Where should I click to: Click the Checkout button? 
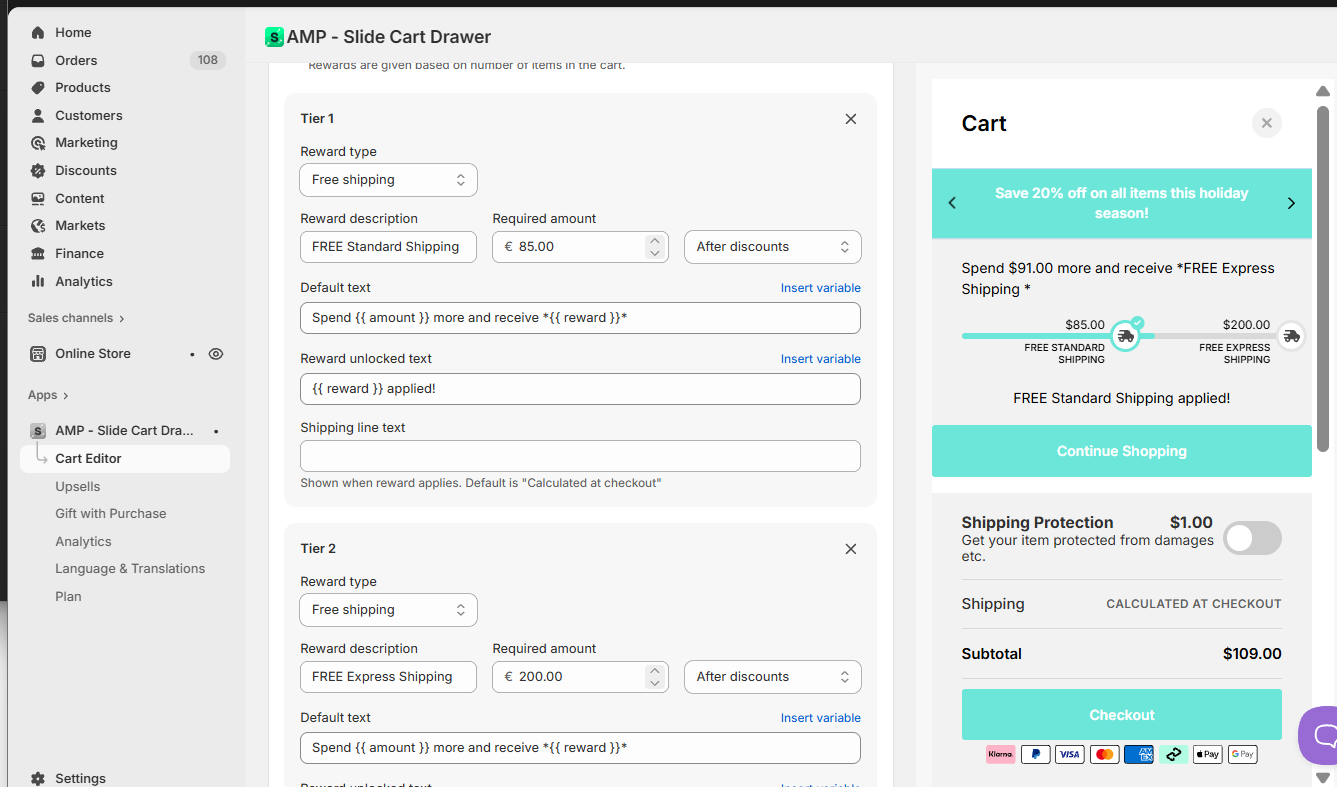point(1122,715)
